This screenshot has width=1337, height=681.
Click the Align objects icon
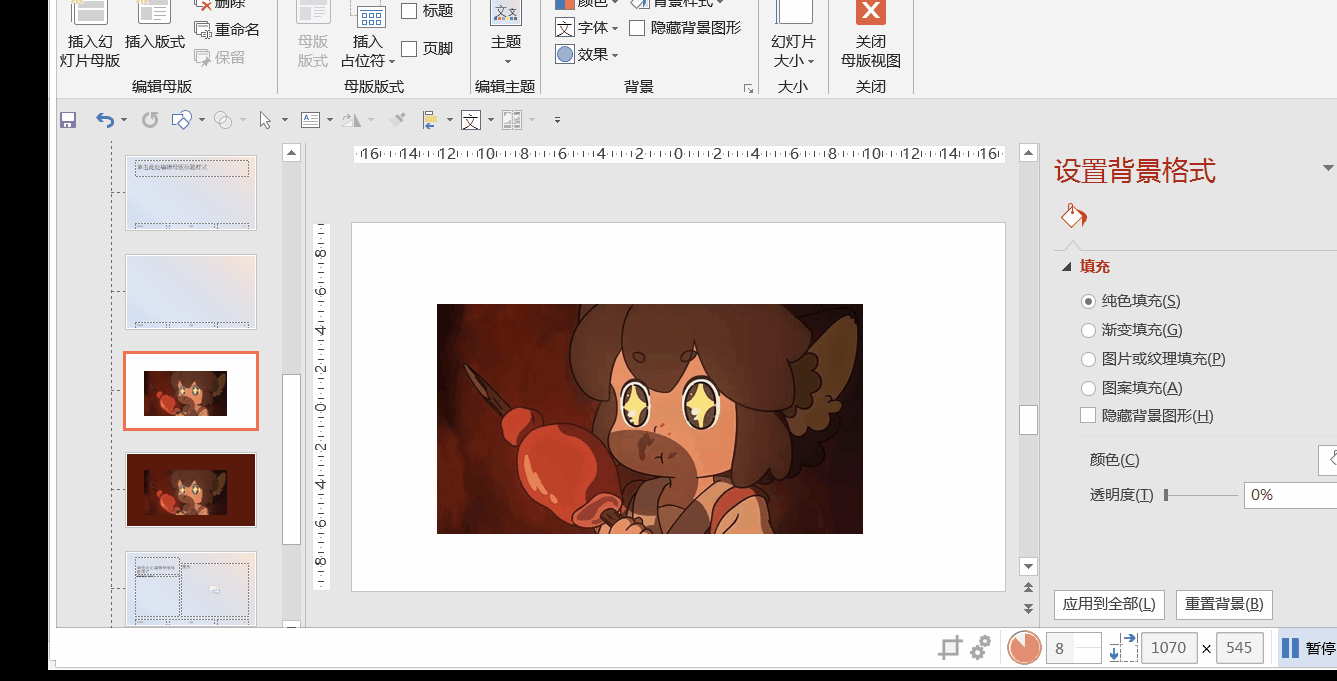(430, 120)
